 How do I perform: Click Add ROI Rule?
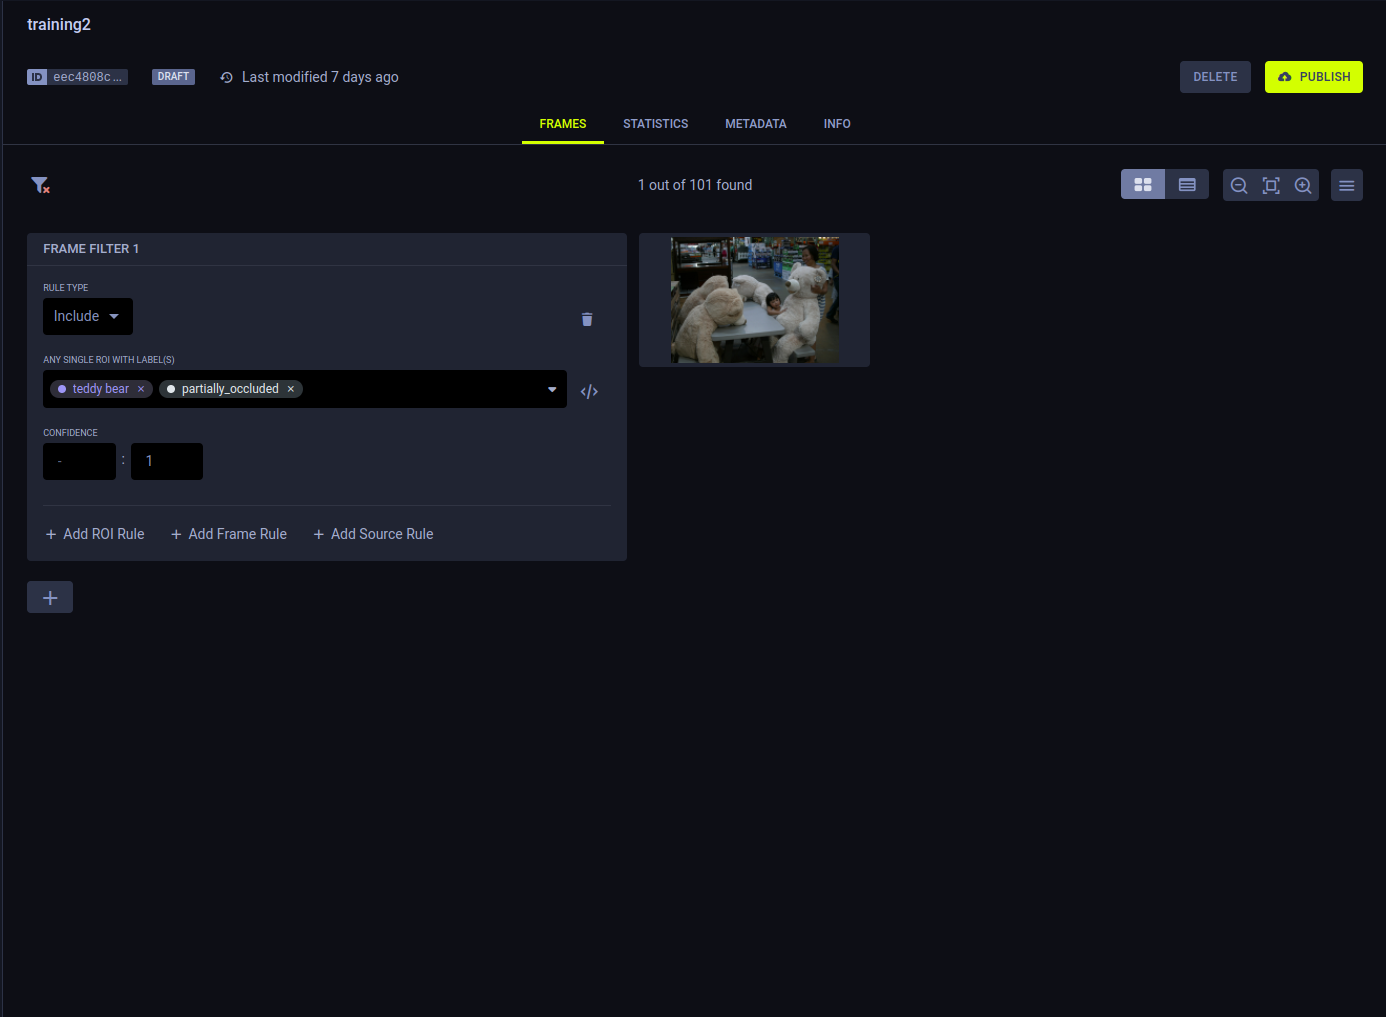point(95,534)
